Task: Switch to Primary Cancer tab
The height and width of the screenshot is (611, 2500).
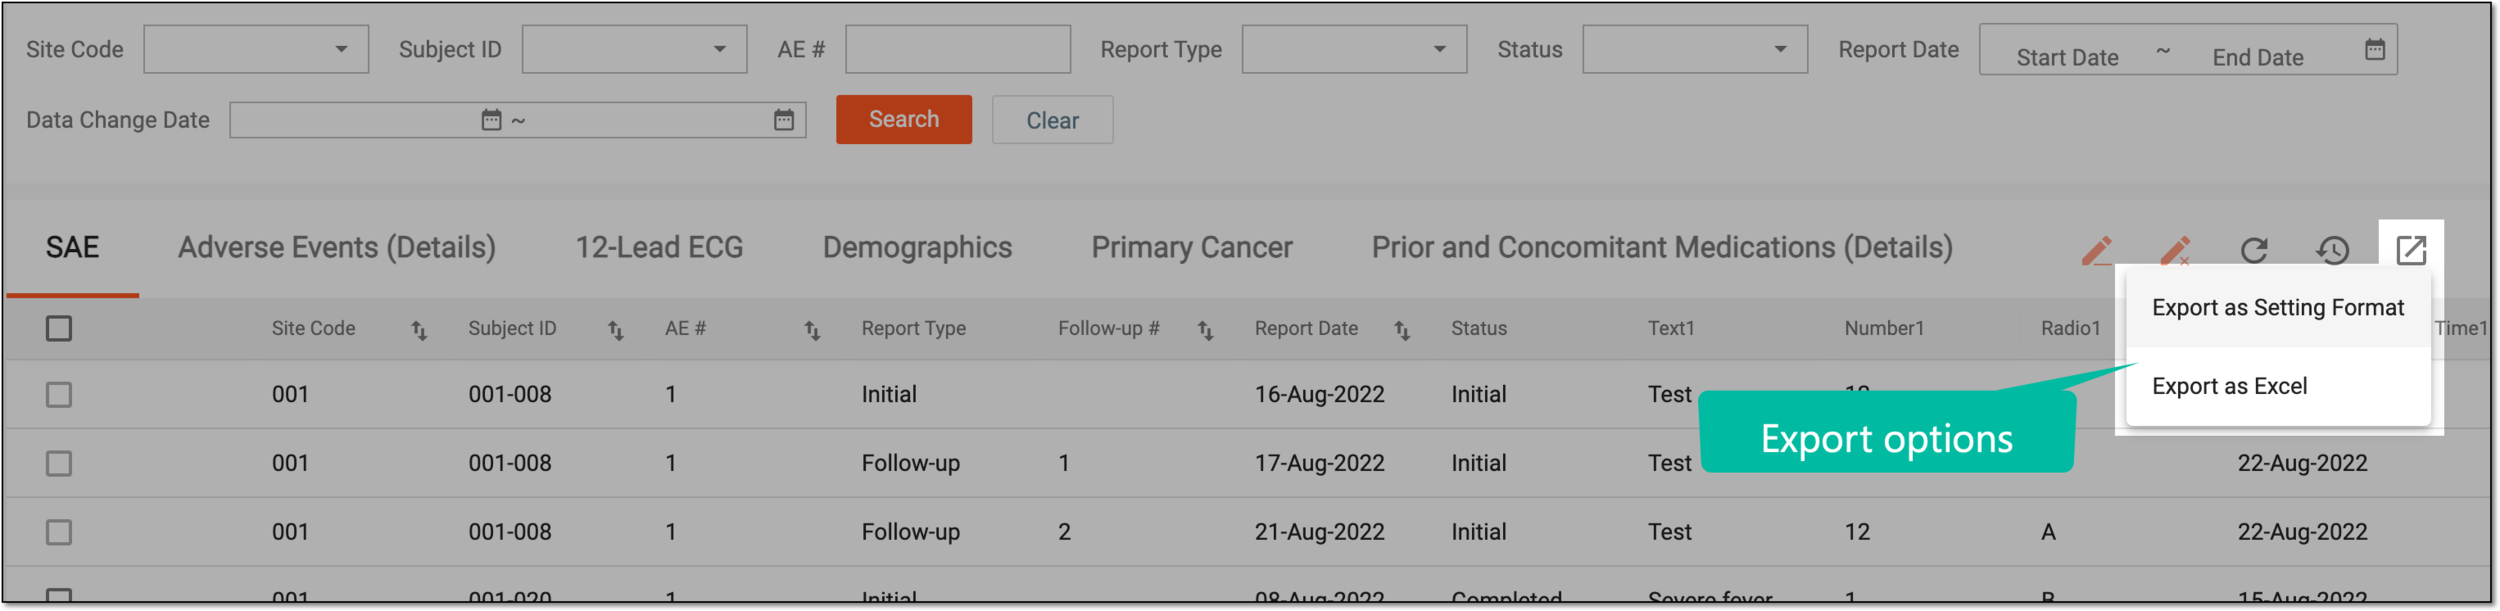Action: coord(1192,247)
